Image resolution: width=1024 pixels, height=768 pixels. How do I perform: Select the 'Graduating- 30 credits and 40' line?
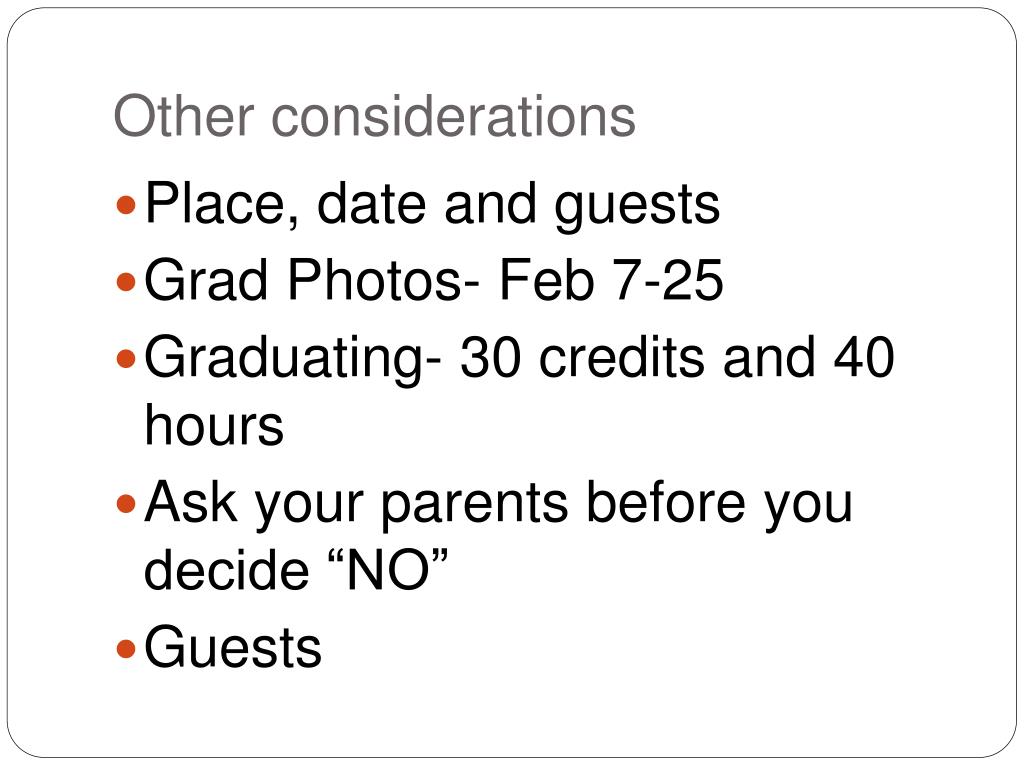(519, 358)
